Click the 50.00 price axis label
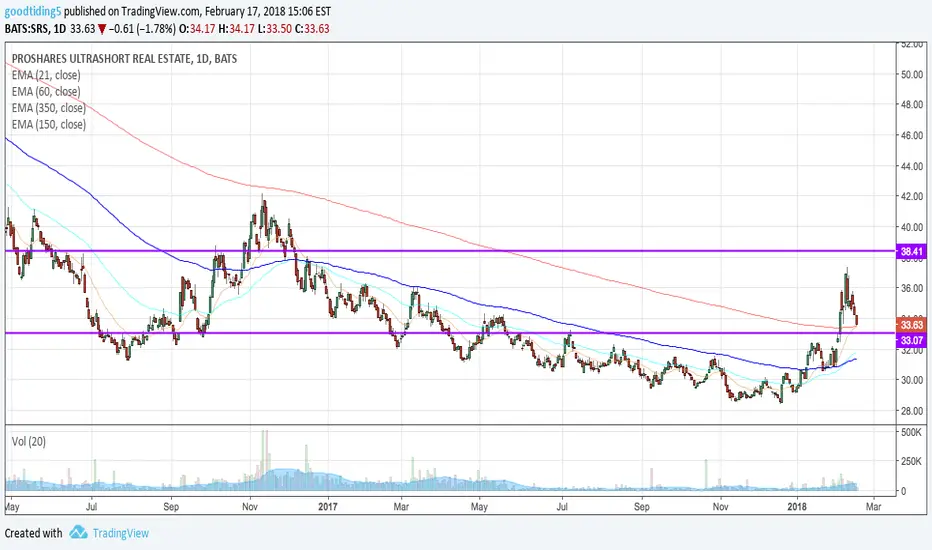 tap(912, 74)
